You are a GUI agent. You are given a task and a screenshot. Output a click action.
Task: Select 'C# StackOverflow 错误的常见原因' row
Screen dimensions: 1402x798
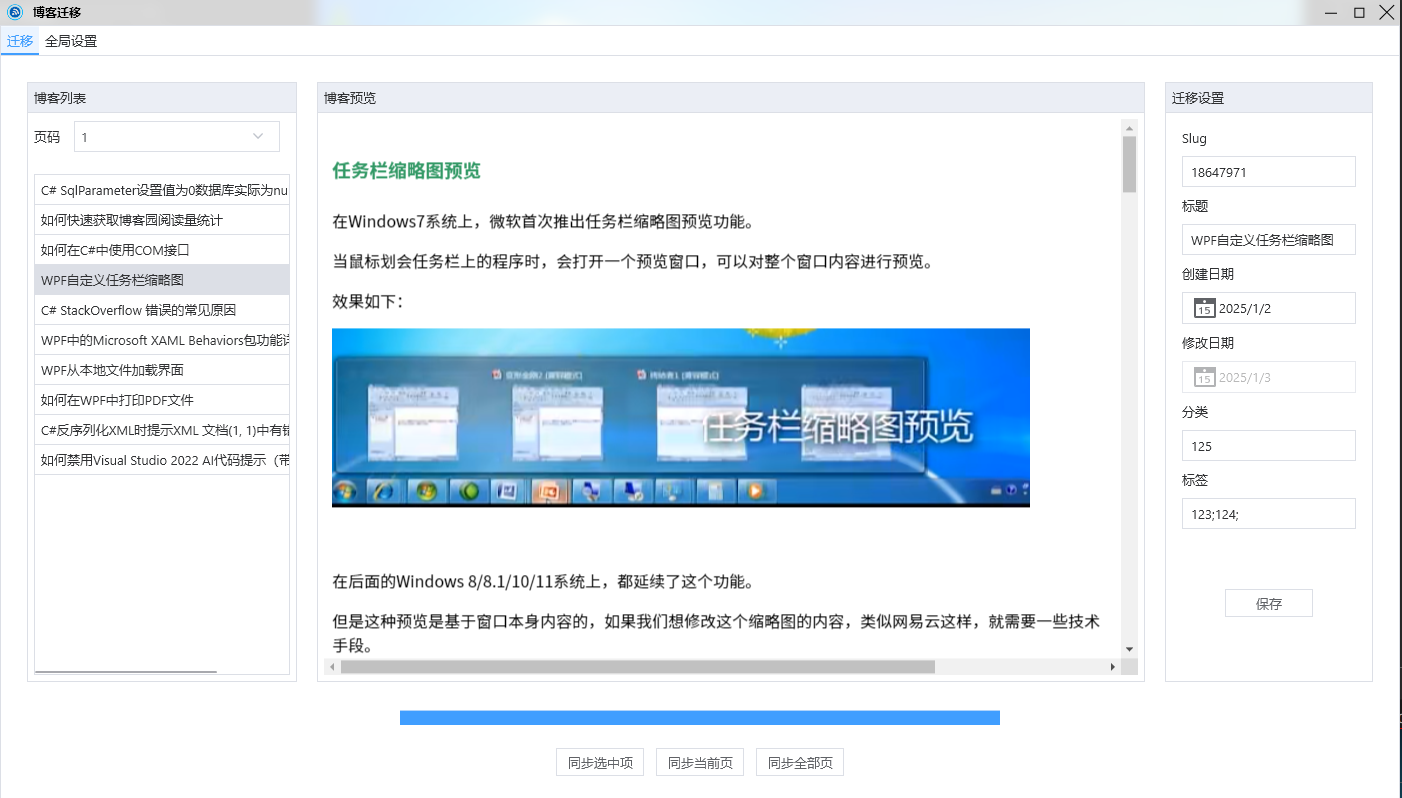click(162, 310)
